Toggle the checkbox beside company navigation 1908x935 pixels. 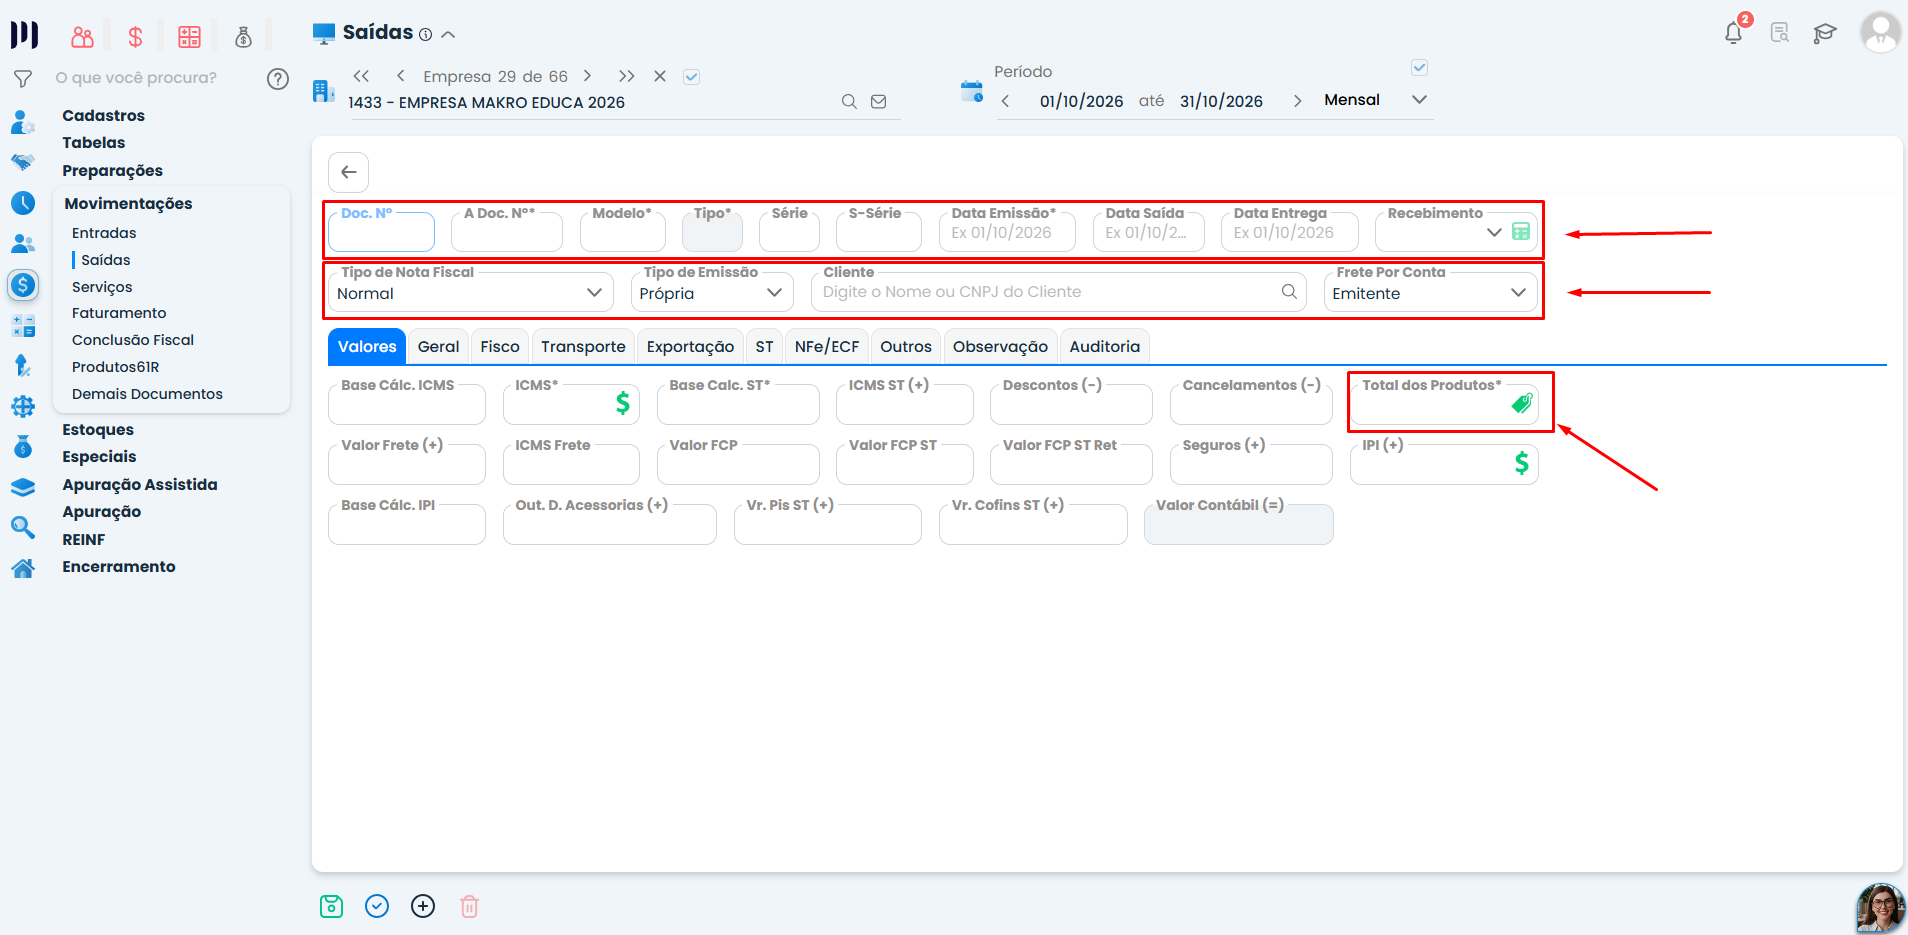click(x=691, y=76)
